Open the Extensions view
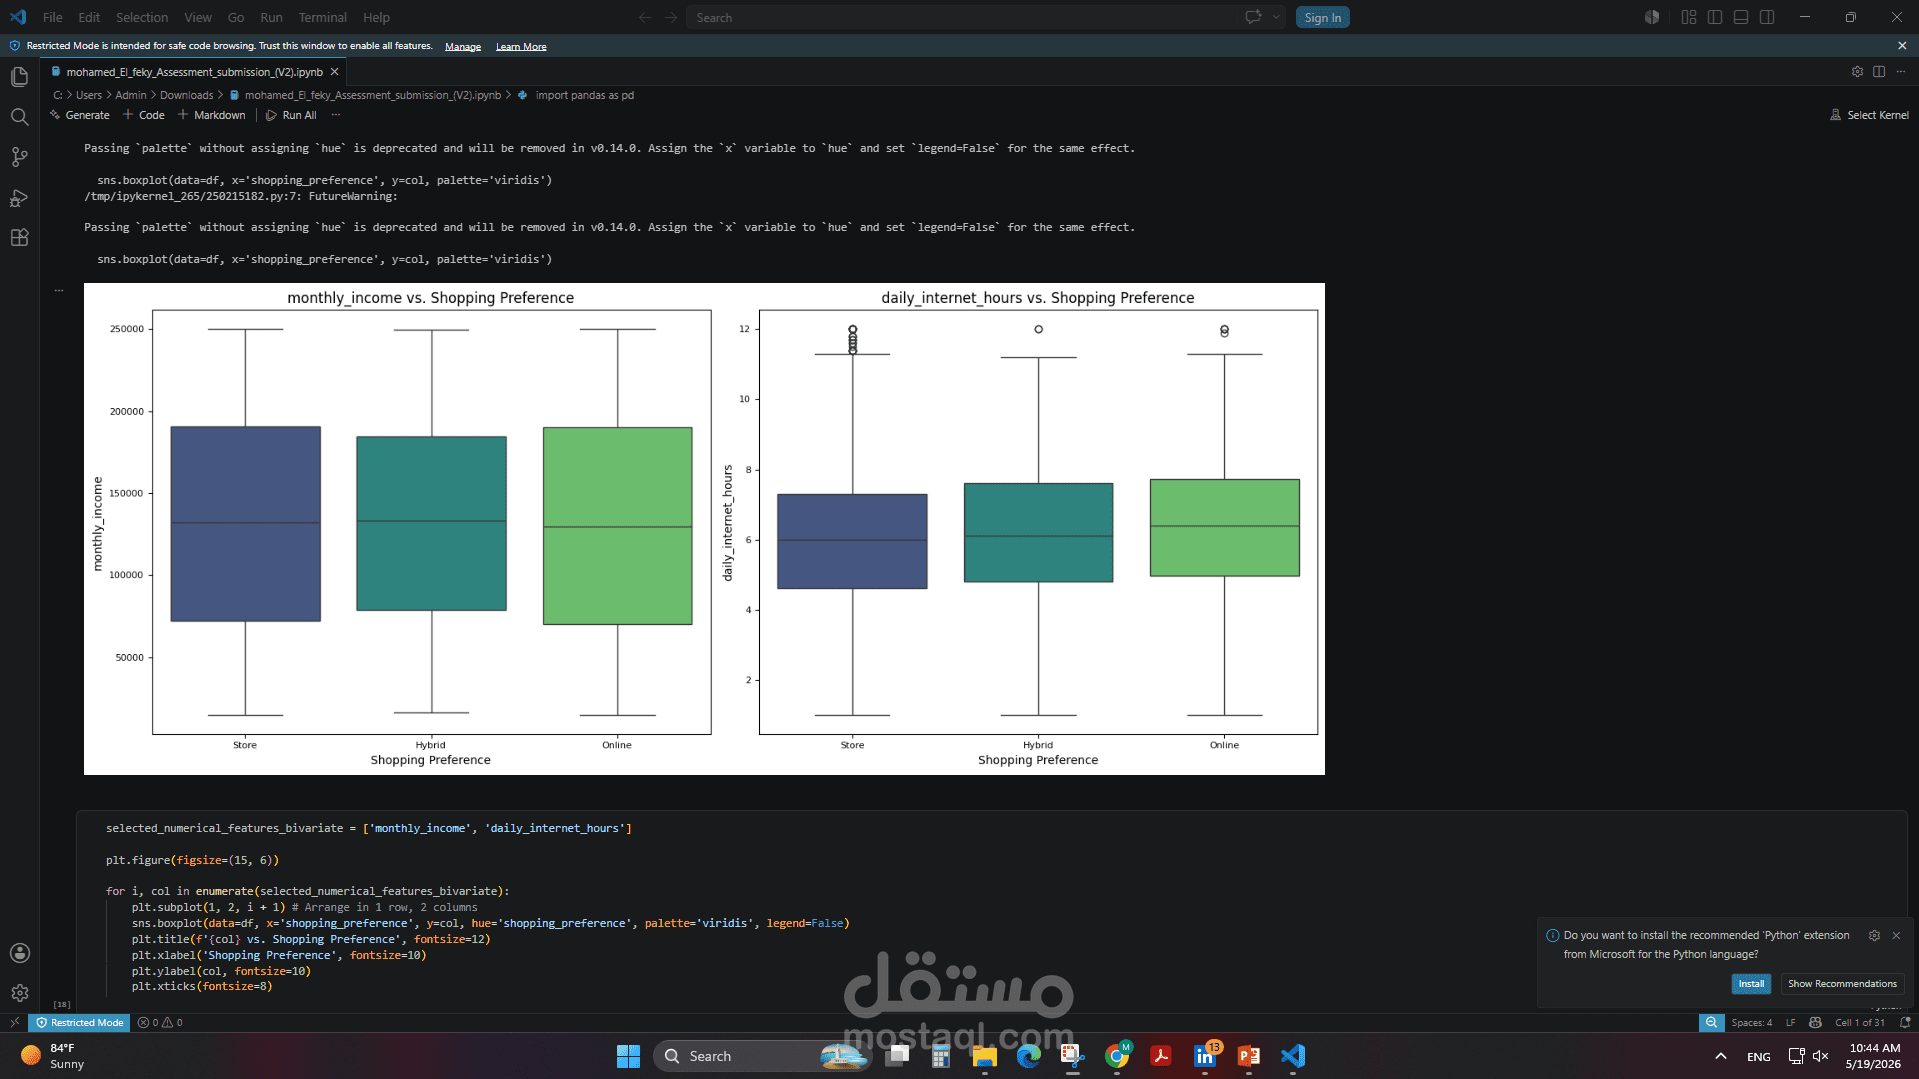The height and width of the screenshot is (1079, 1919). (x=19, y=237)
